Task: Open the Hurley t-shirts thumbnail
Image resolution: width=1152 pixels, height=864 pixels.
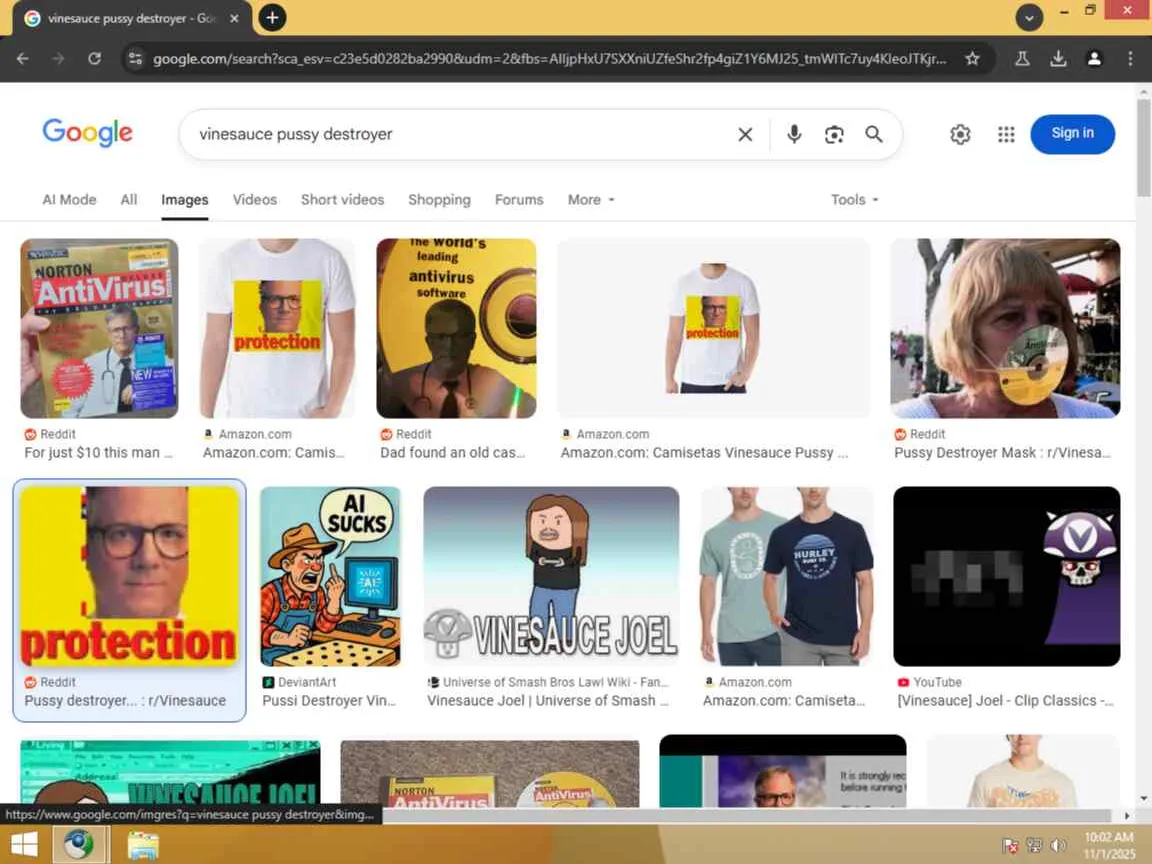Action: pos(786,576)
